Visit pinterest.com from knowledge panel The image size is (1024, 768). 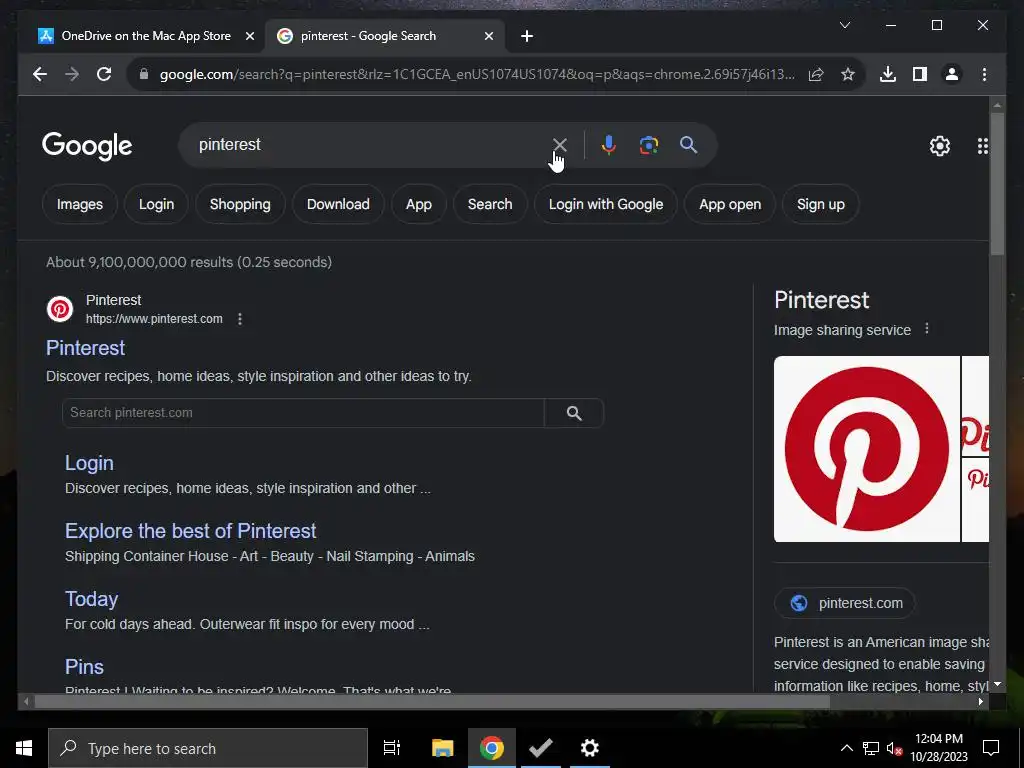(845, 603)
